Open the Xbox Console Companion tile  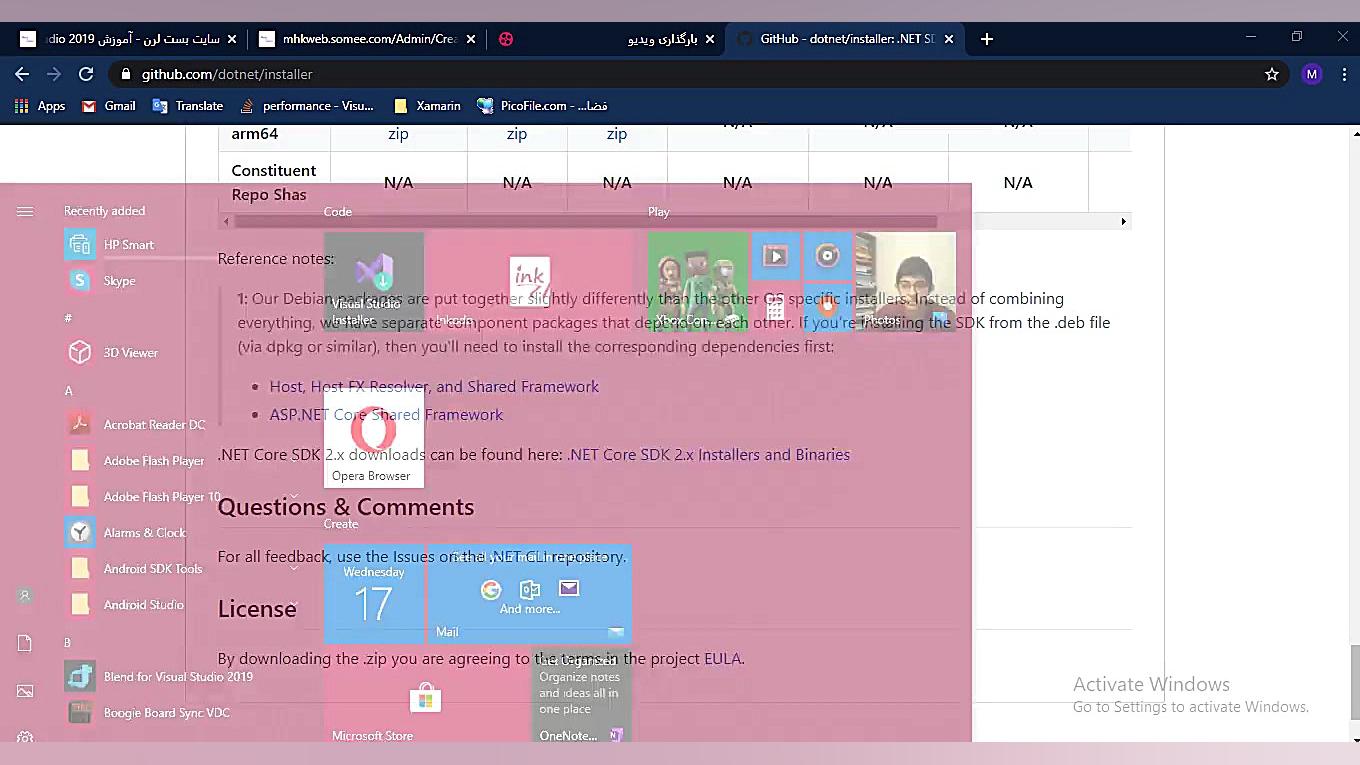[x=698, y=282]
